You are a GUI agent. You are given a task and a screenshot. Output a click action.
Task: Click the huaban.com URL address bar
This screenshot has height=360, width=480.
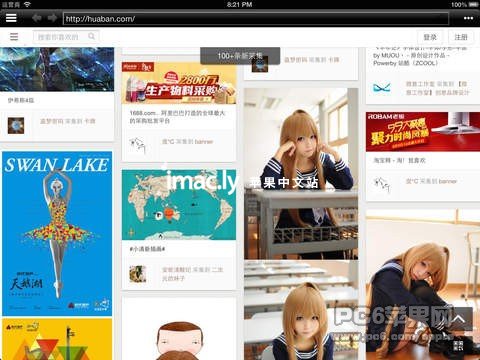256,19
